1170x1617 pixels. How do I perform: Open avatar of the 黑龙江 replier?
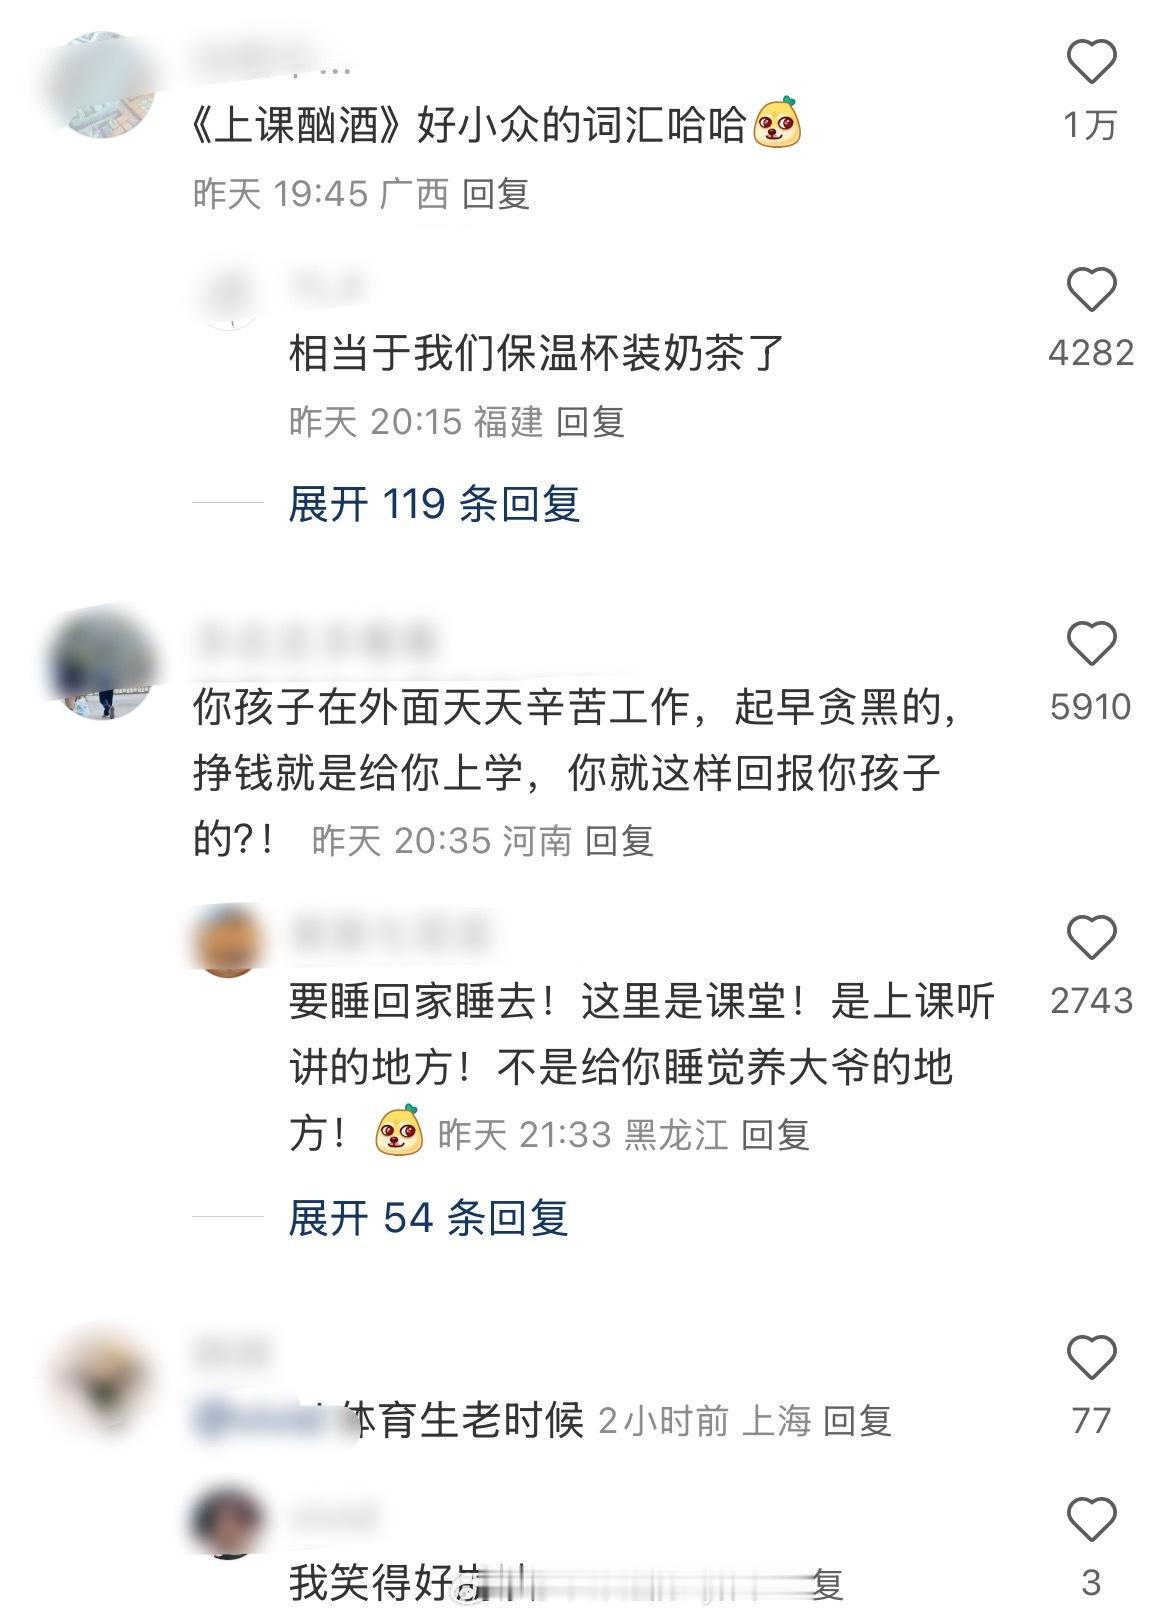227,940
